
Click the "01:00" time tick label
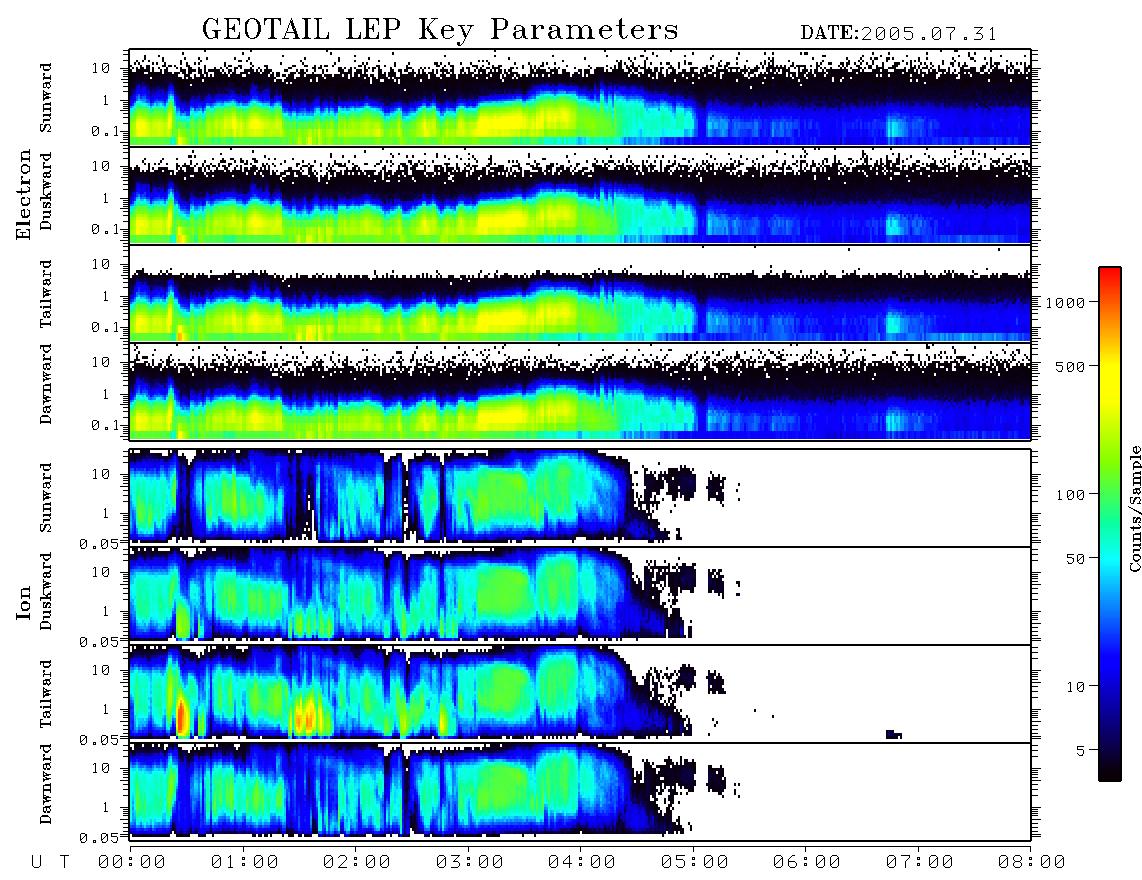pos(245,863)
